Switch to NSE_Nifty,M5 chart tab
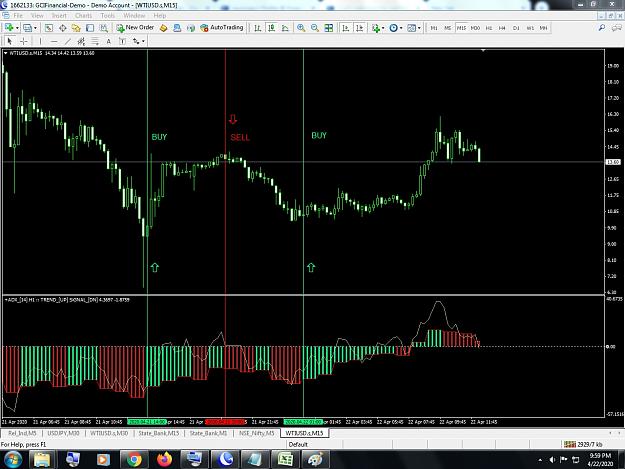 tap(257, 433)
